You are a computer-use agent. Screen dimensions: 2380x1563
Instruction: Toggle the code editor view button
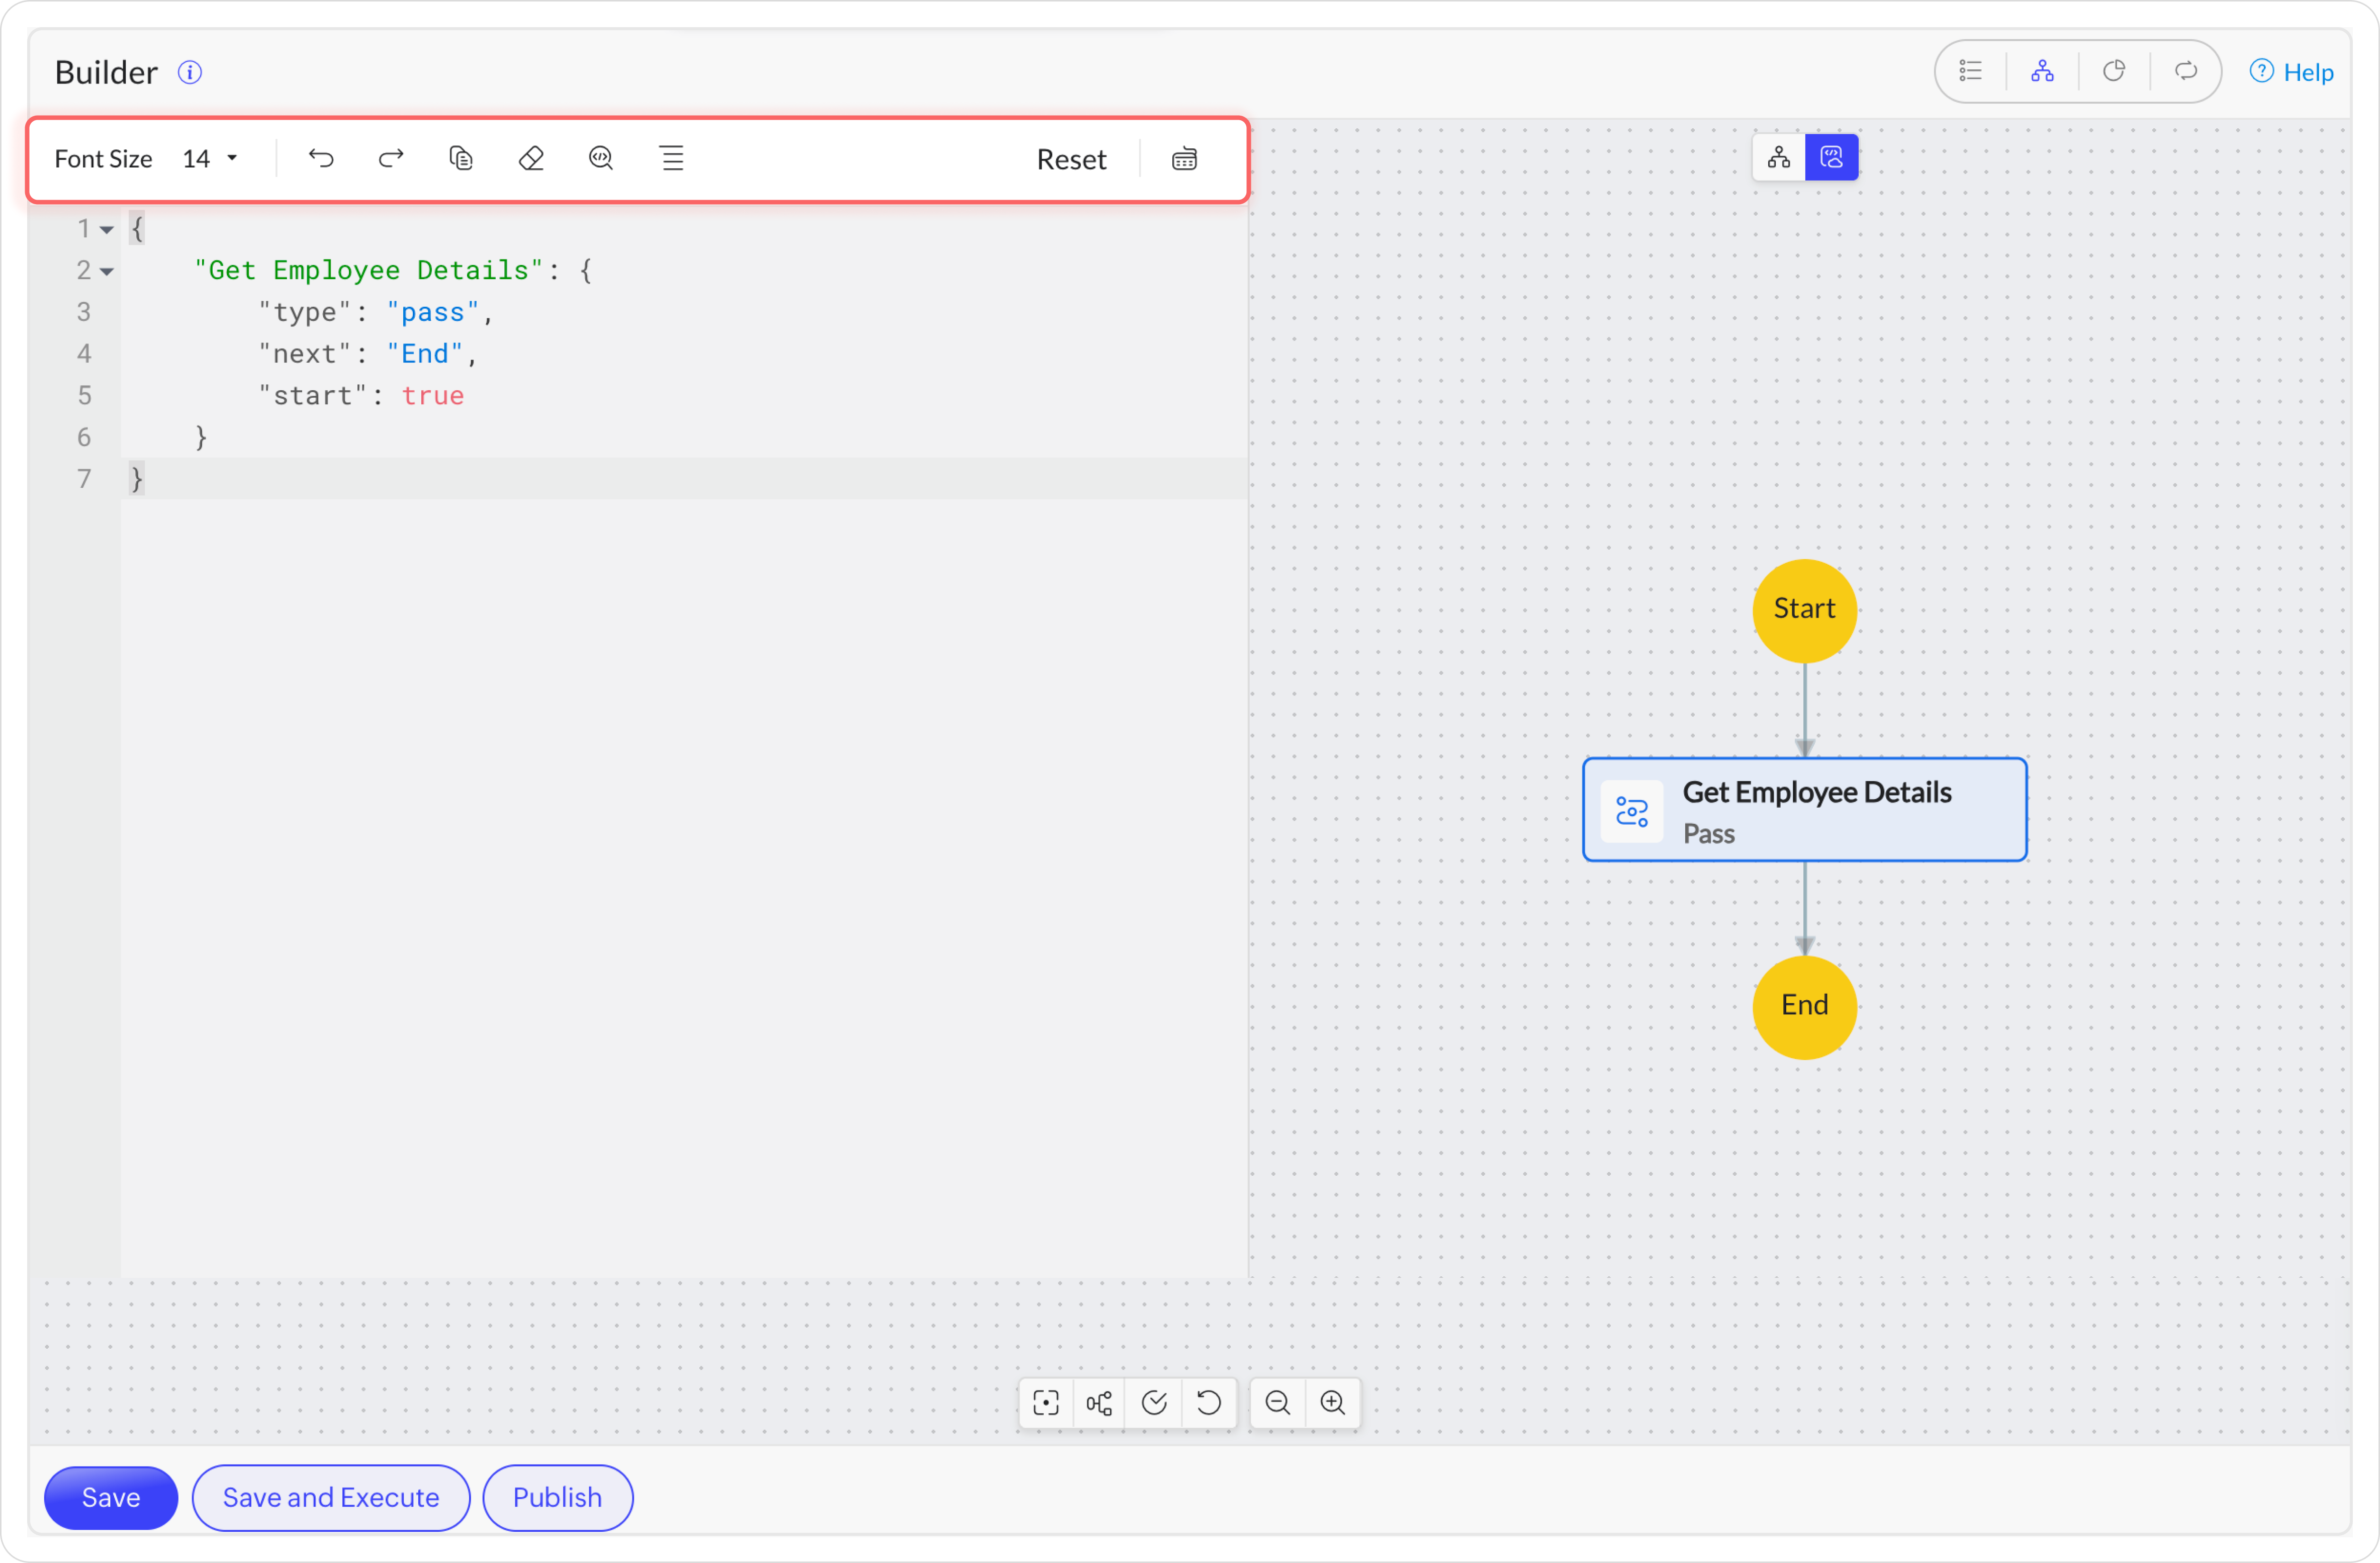coord(1831,157)
